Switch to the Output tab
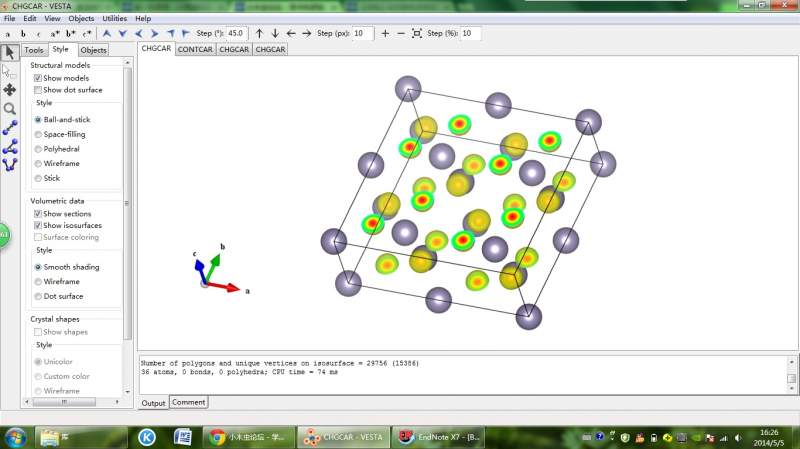 [x=154, y=403]
